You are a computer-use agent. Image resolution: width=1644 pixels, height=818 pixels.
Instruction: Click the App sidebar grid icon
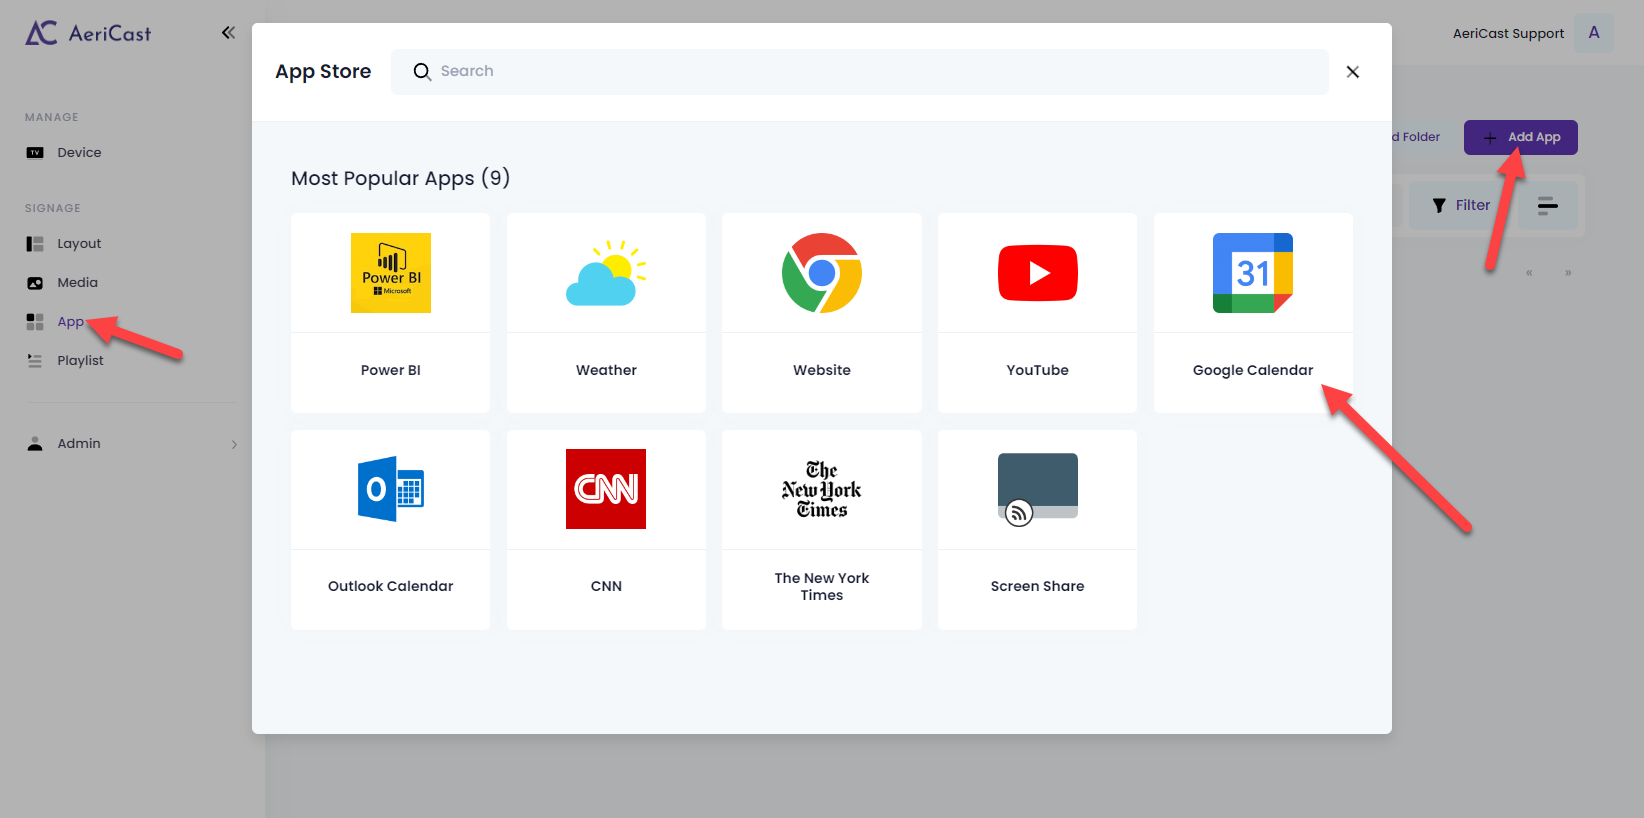pos(35,322)
